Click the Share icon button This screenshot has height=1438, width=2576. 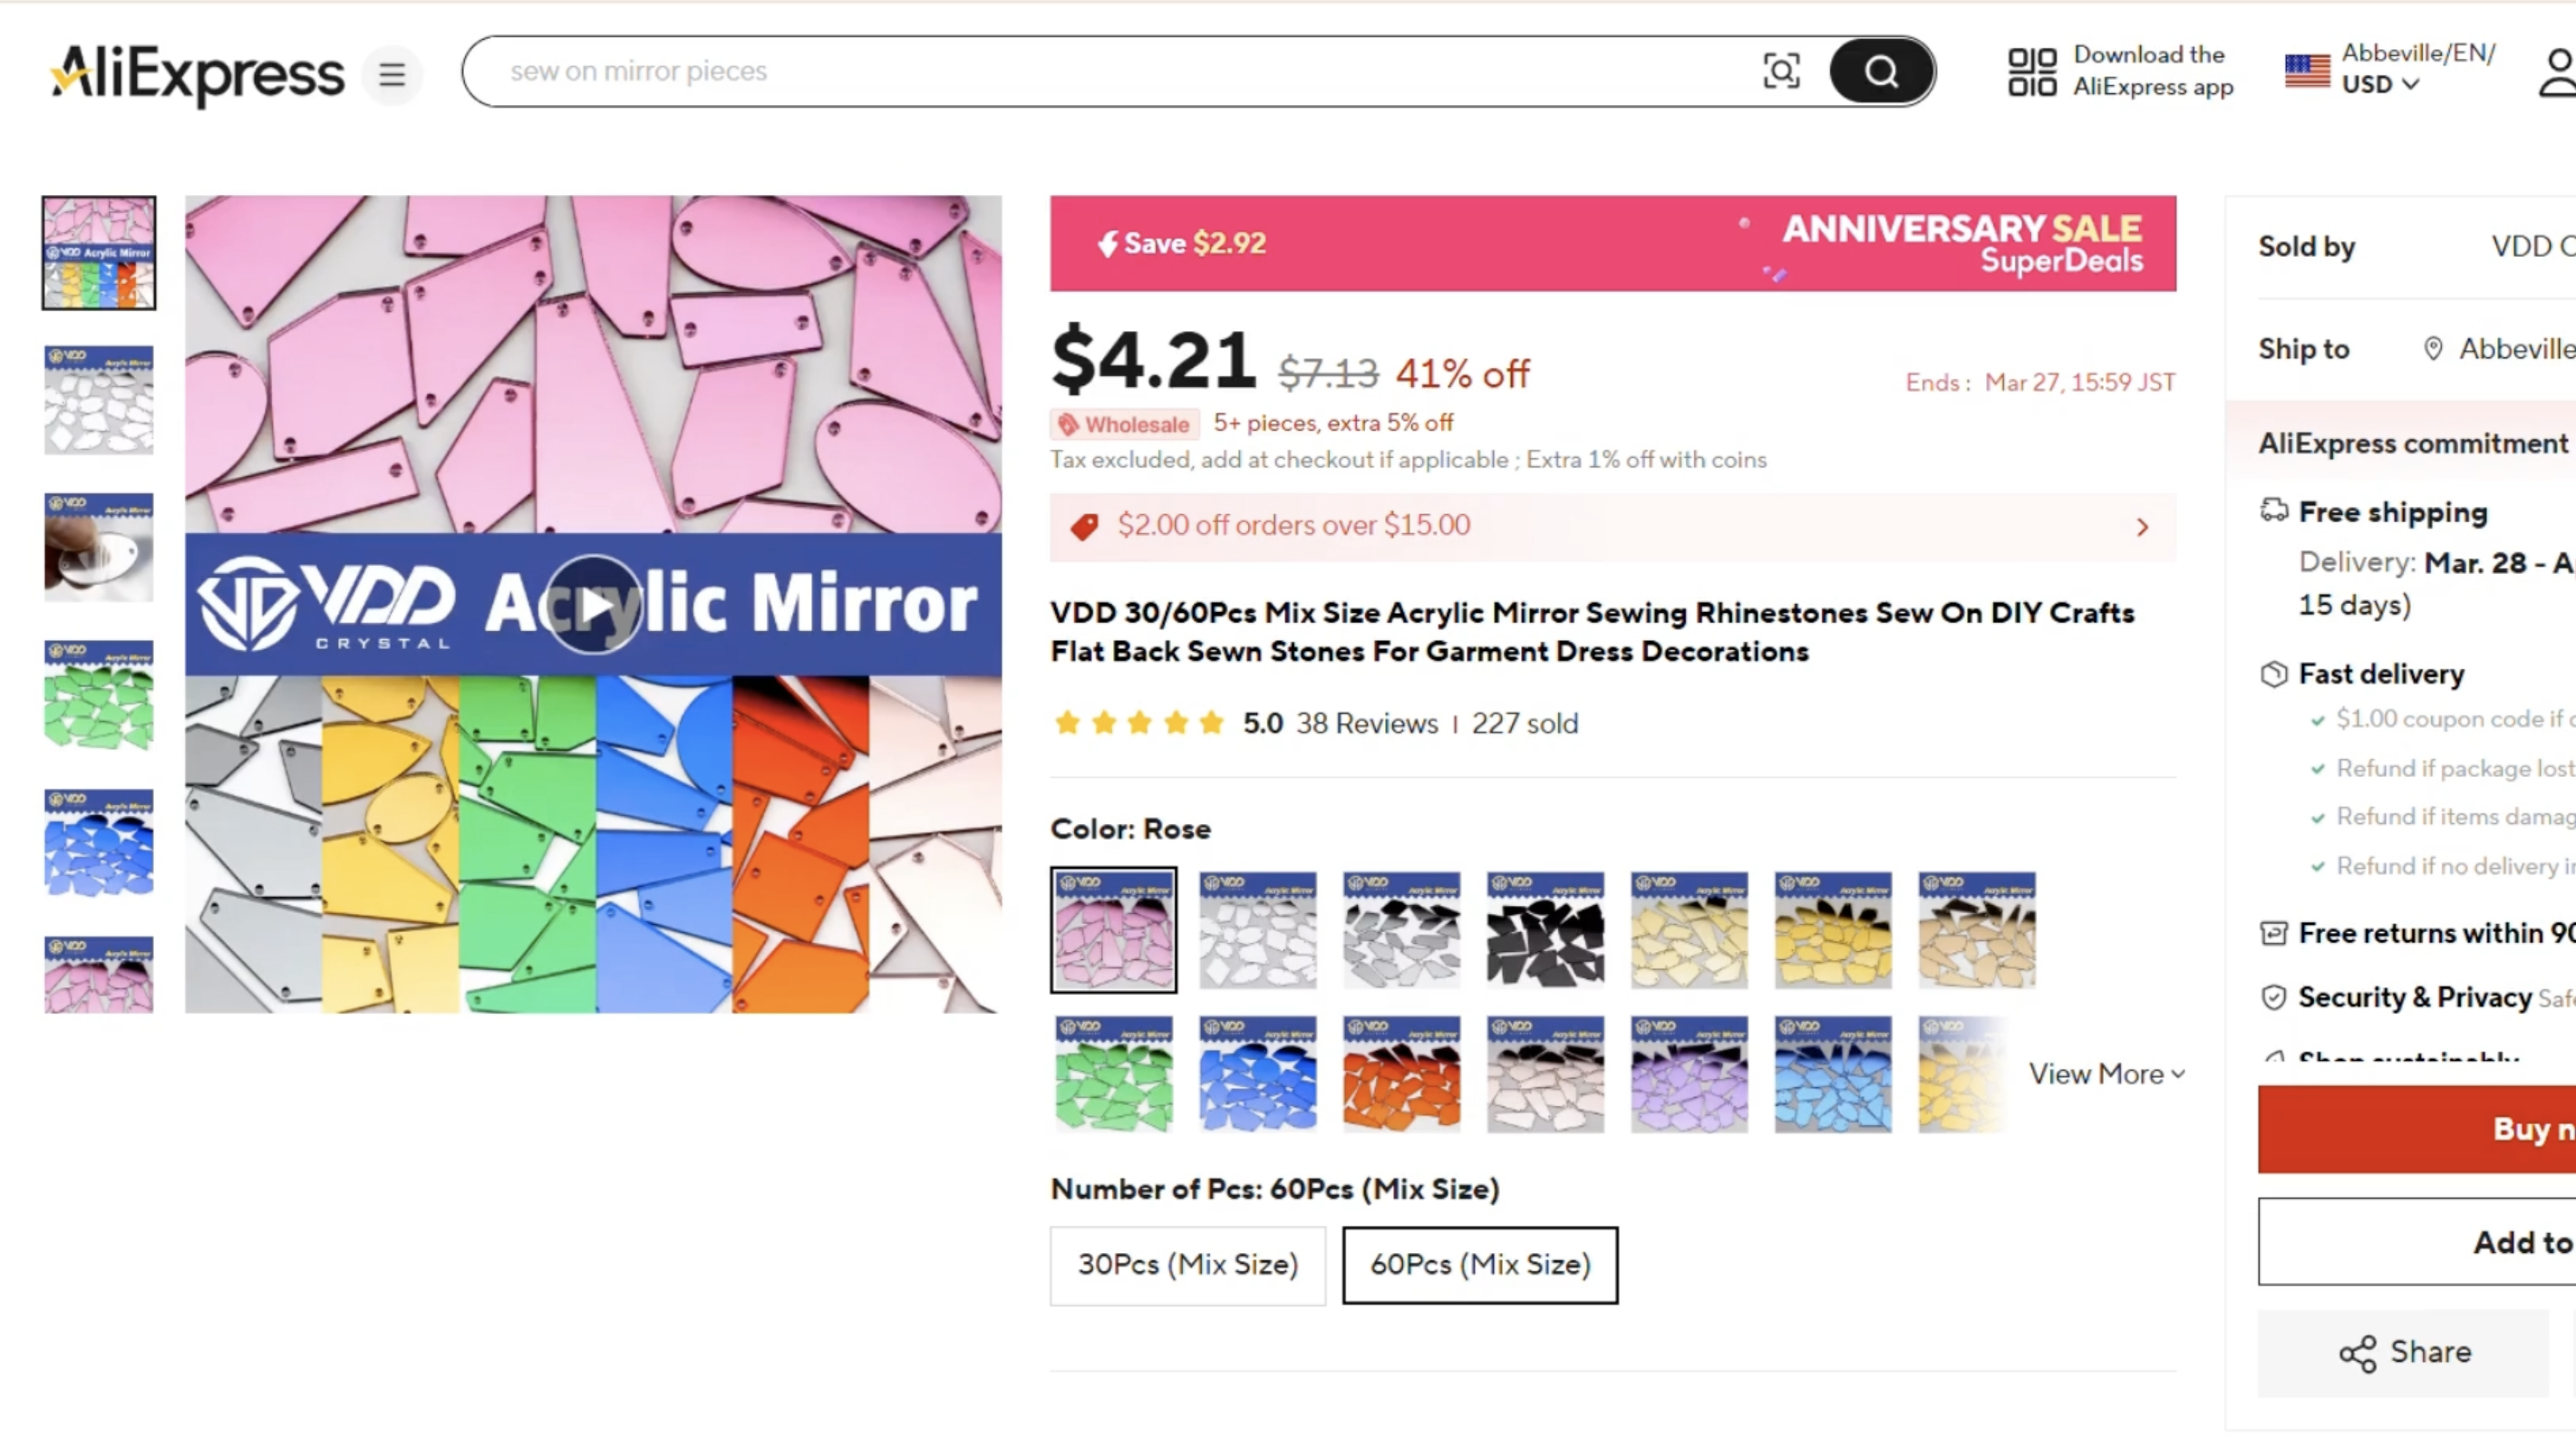point(2403,1352)
